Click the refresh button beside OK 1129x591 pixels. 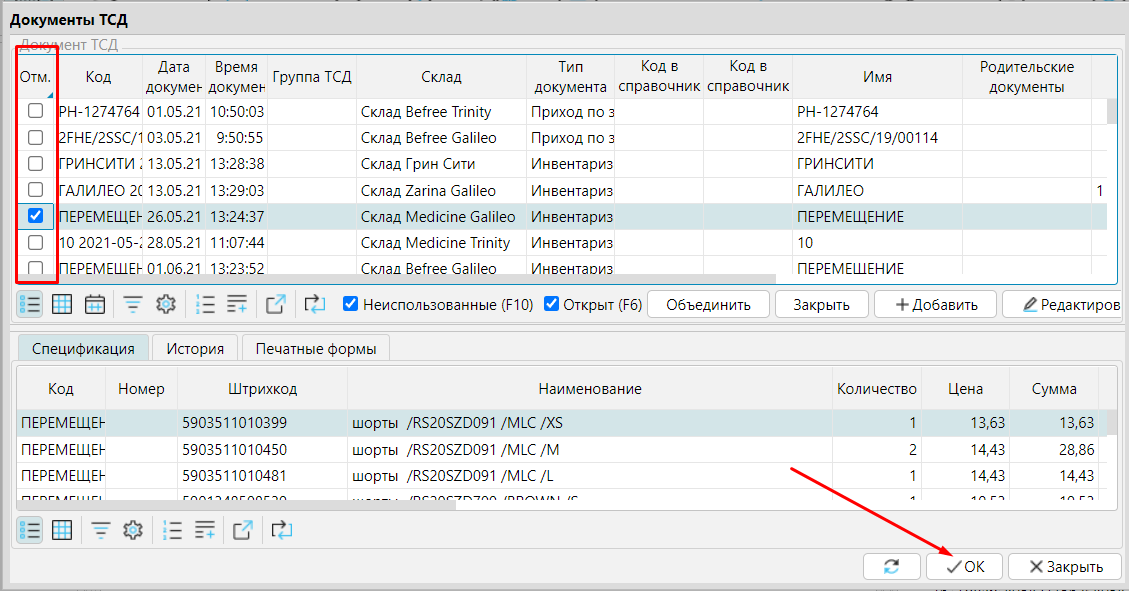tap(891, 567)
